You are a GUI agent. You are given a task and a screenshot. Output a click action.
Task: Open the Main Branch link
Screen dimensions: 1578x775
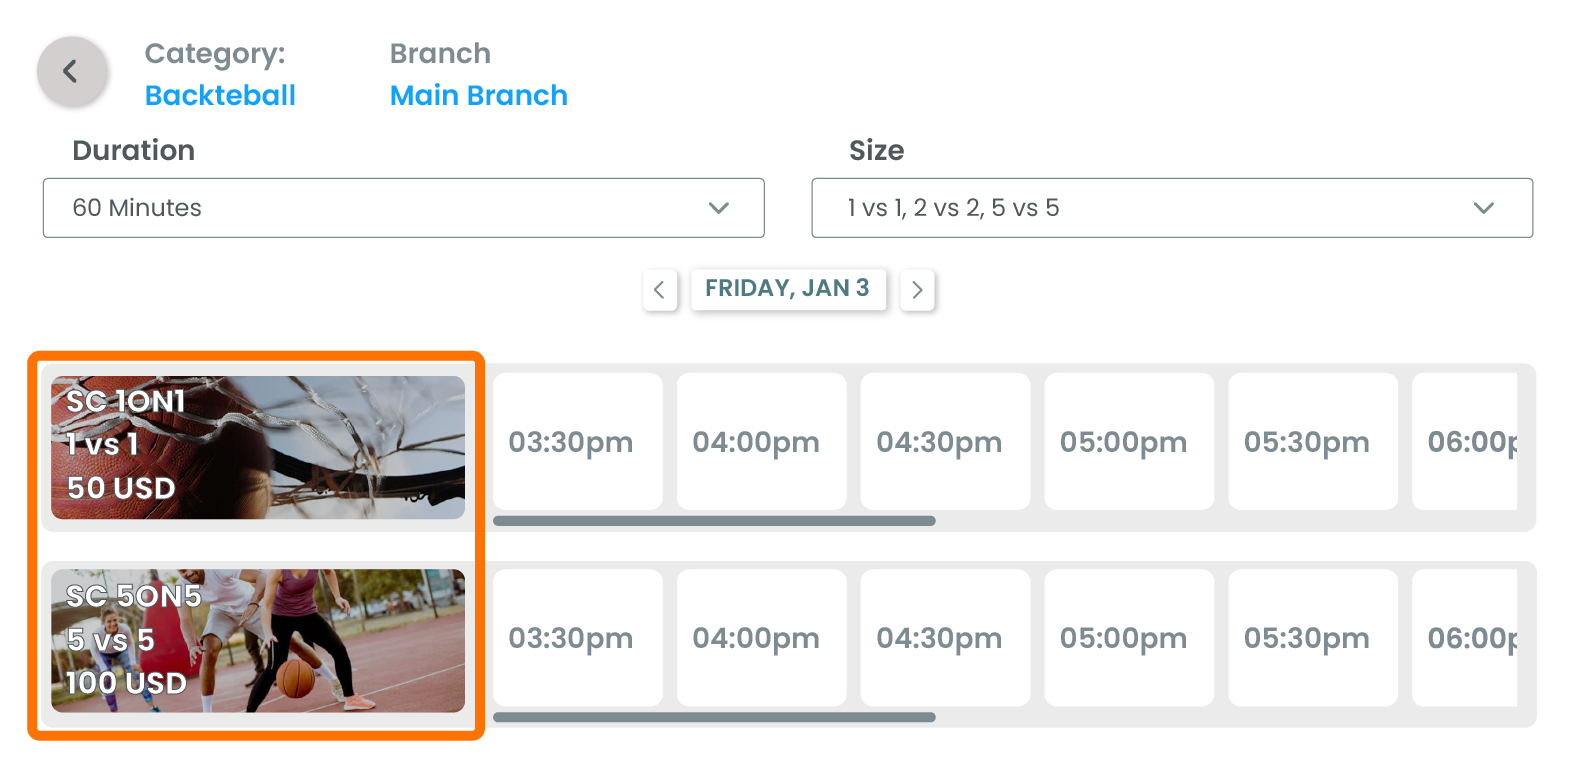tap(478, 95)
